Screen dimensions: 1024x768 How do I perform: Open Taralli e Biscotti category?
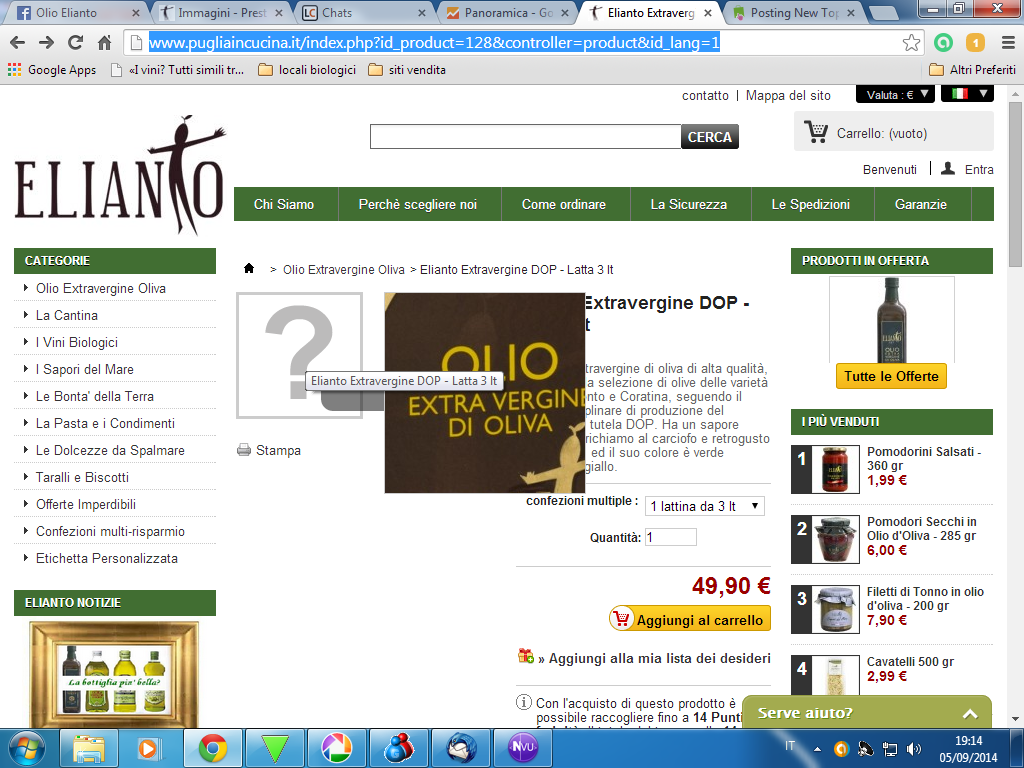point(82,477)
